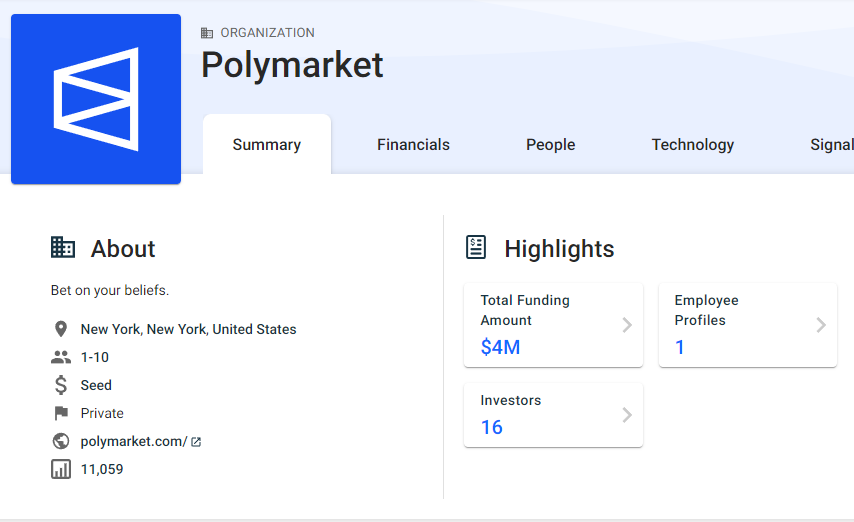The height and width of the screenshot is (522, 854).
Task: Open the Financials tab
Action: 413,145
